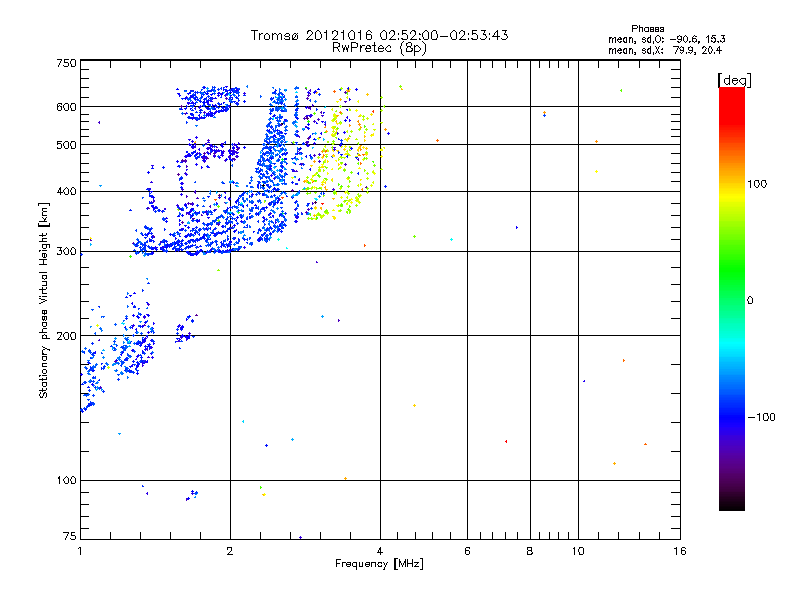This screenshot has height=600, width=800.
Task: Click the x-axis tick label '6'
Action: (467, 551)
